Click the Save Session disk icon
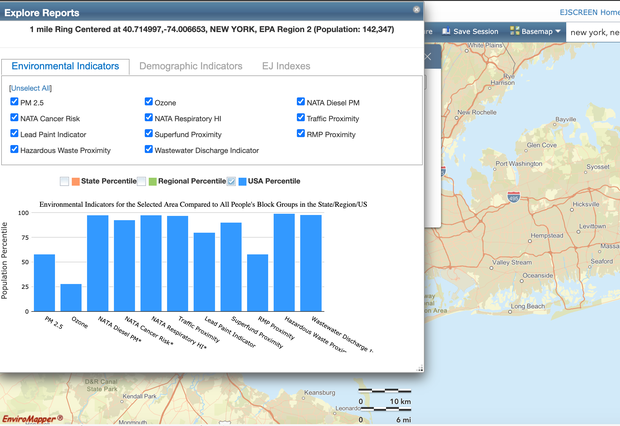The height and width of the screenshot is (426, 620). (447, 32)
